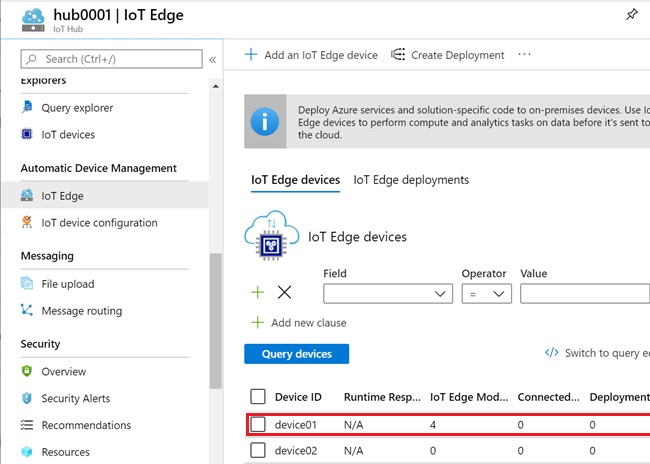Open File upload menu item
Image resolution: width=650 pixels, height=464 pixels.
coord(68,284)
